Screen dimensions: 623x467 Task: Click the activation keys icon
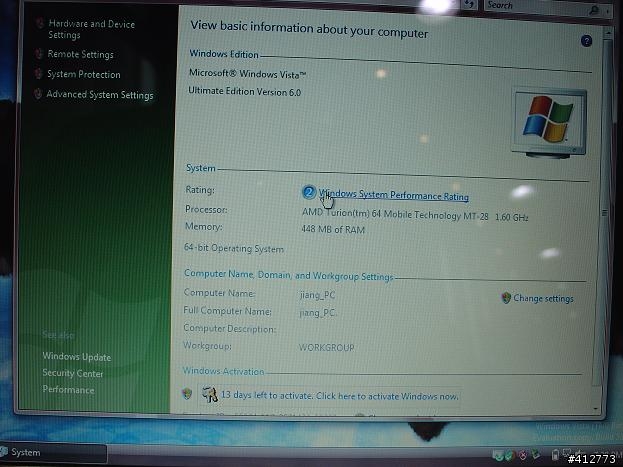point(210,395)
